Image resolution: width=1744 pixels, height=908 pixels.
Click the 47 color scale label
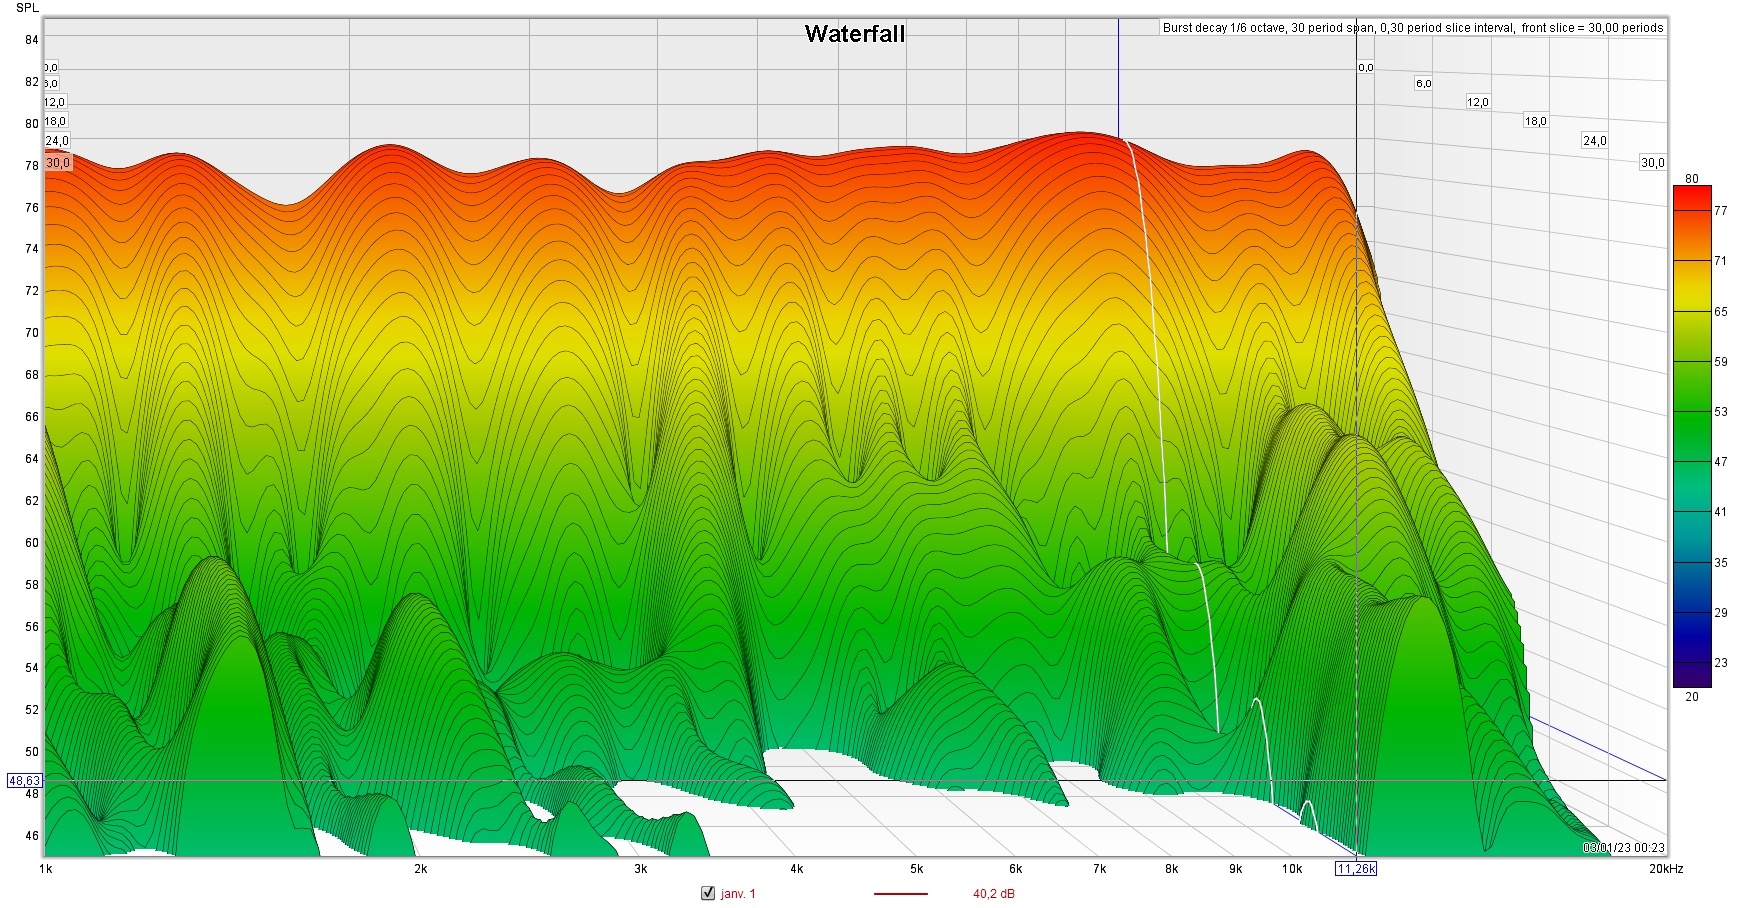pyautogui.click(x=1721, y=462)
